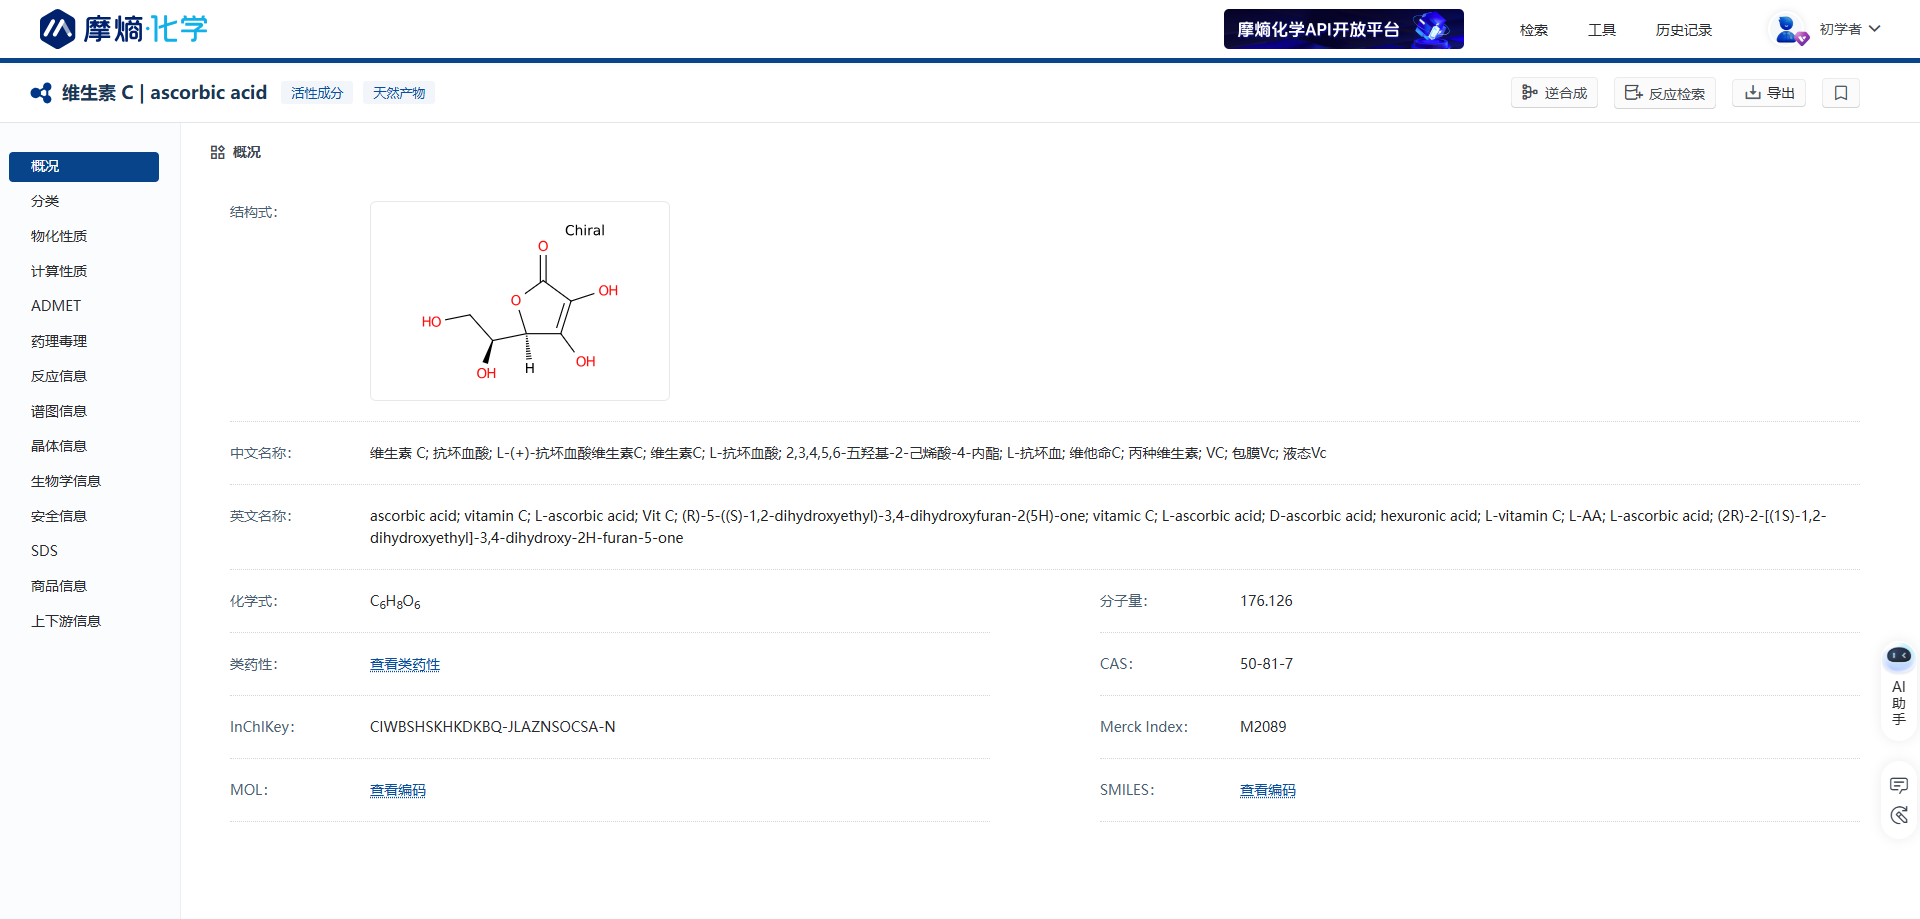The height and width of the screenshot is (919, 1920).
Task: Click the 反应检索 button
Action: click(1665, 93)
